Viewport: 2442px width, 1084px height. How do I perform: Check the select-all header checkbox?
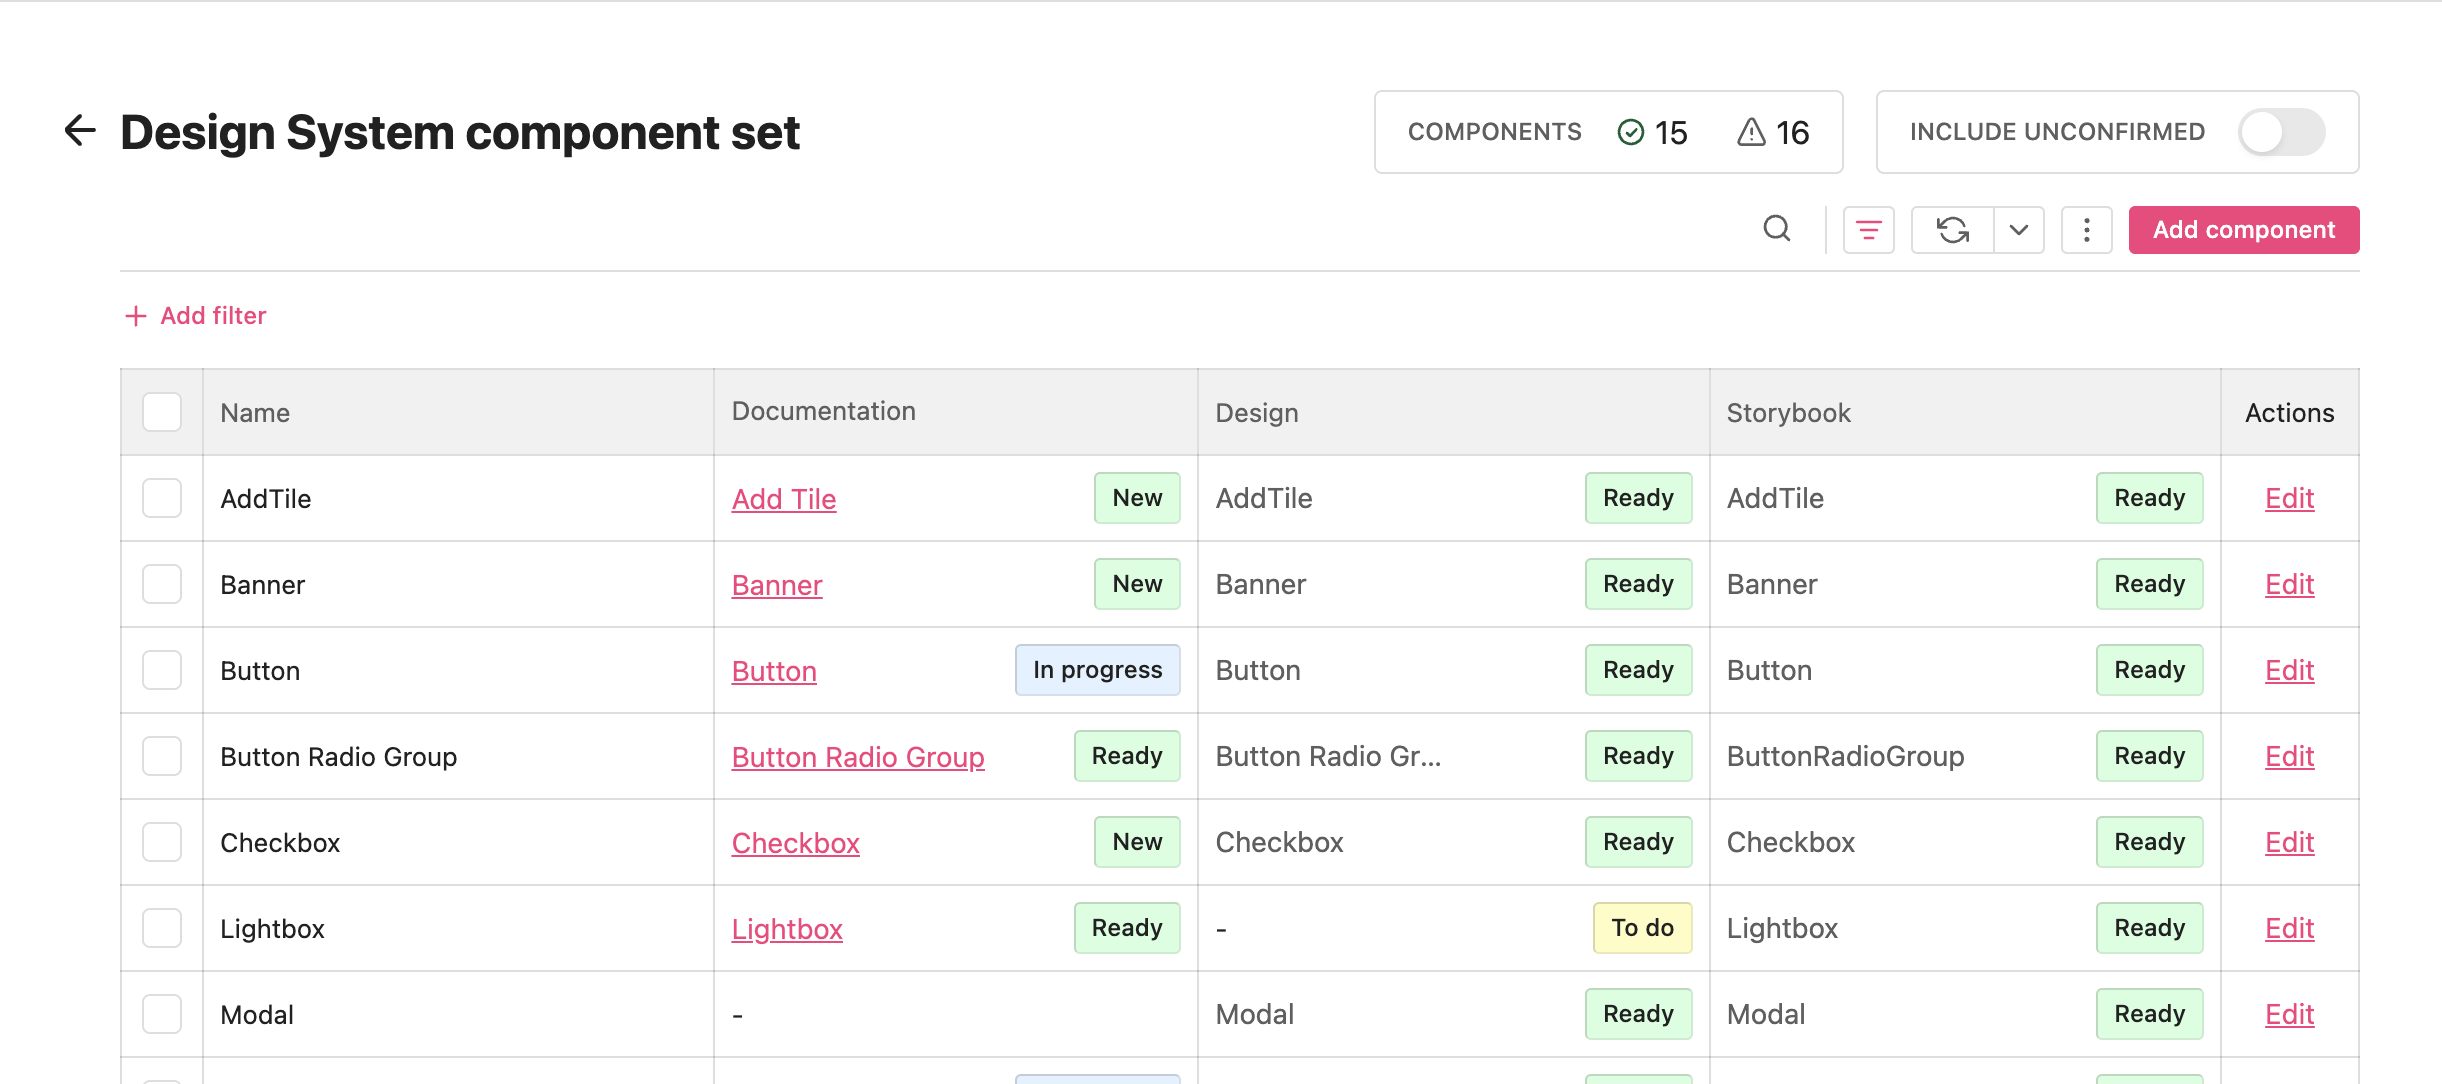162,412
